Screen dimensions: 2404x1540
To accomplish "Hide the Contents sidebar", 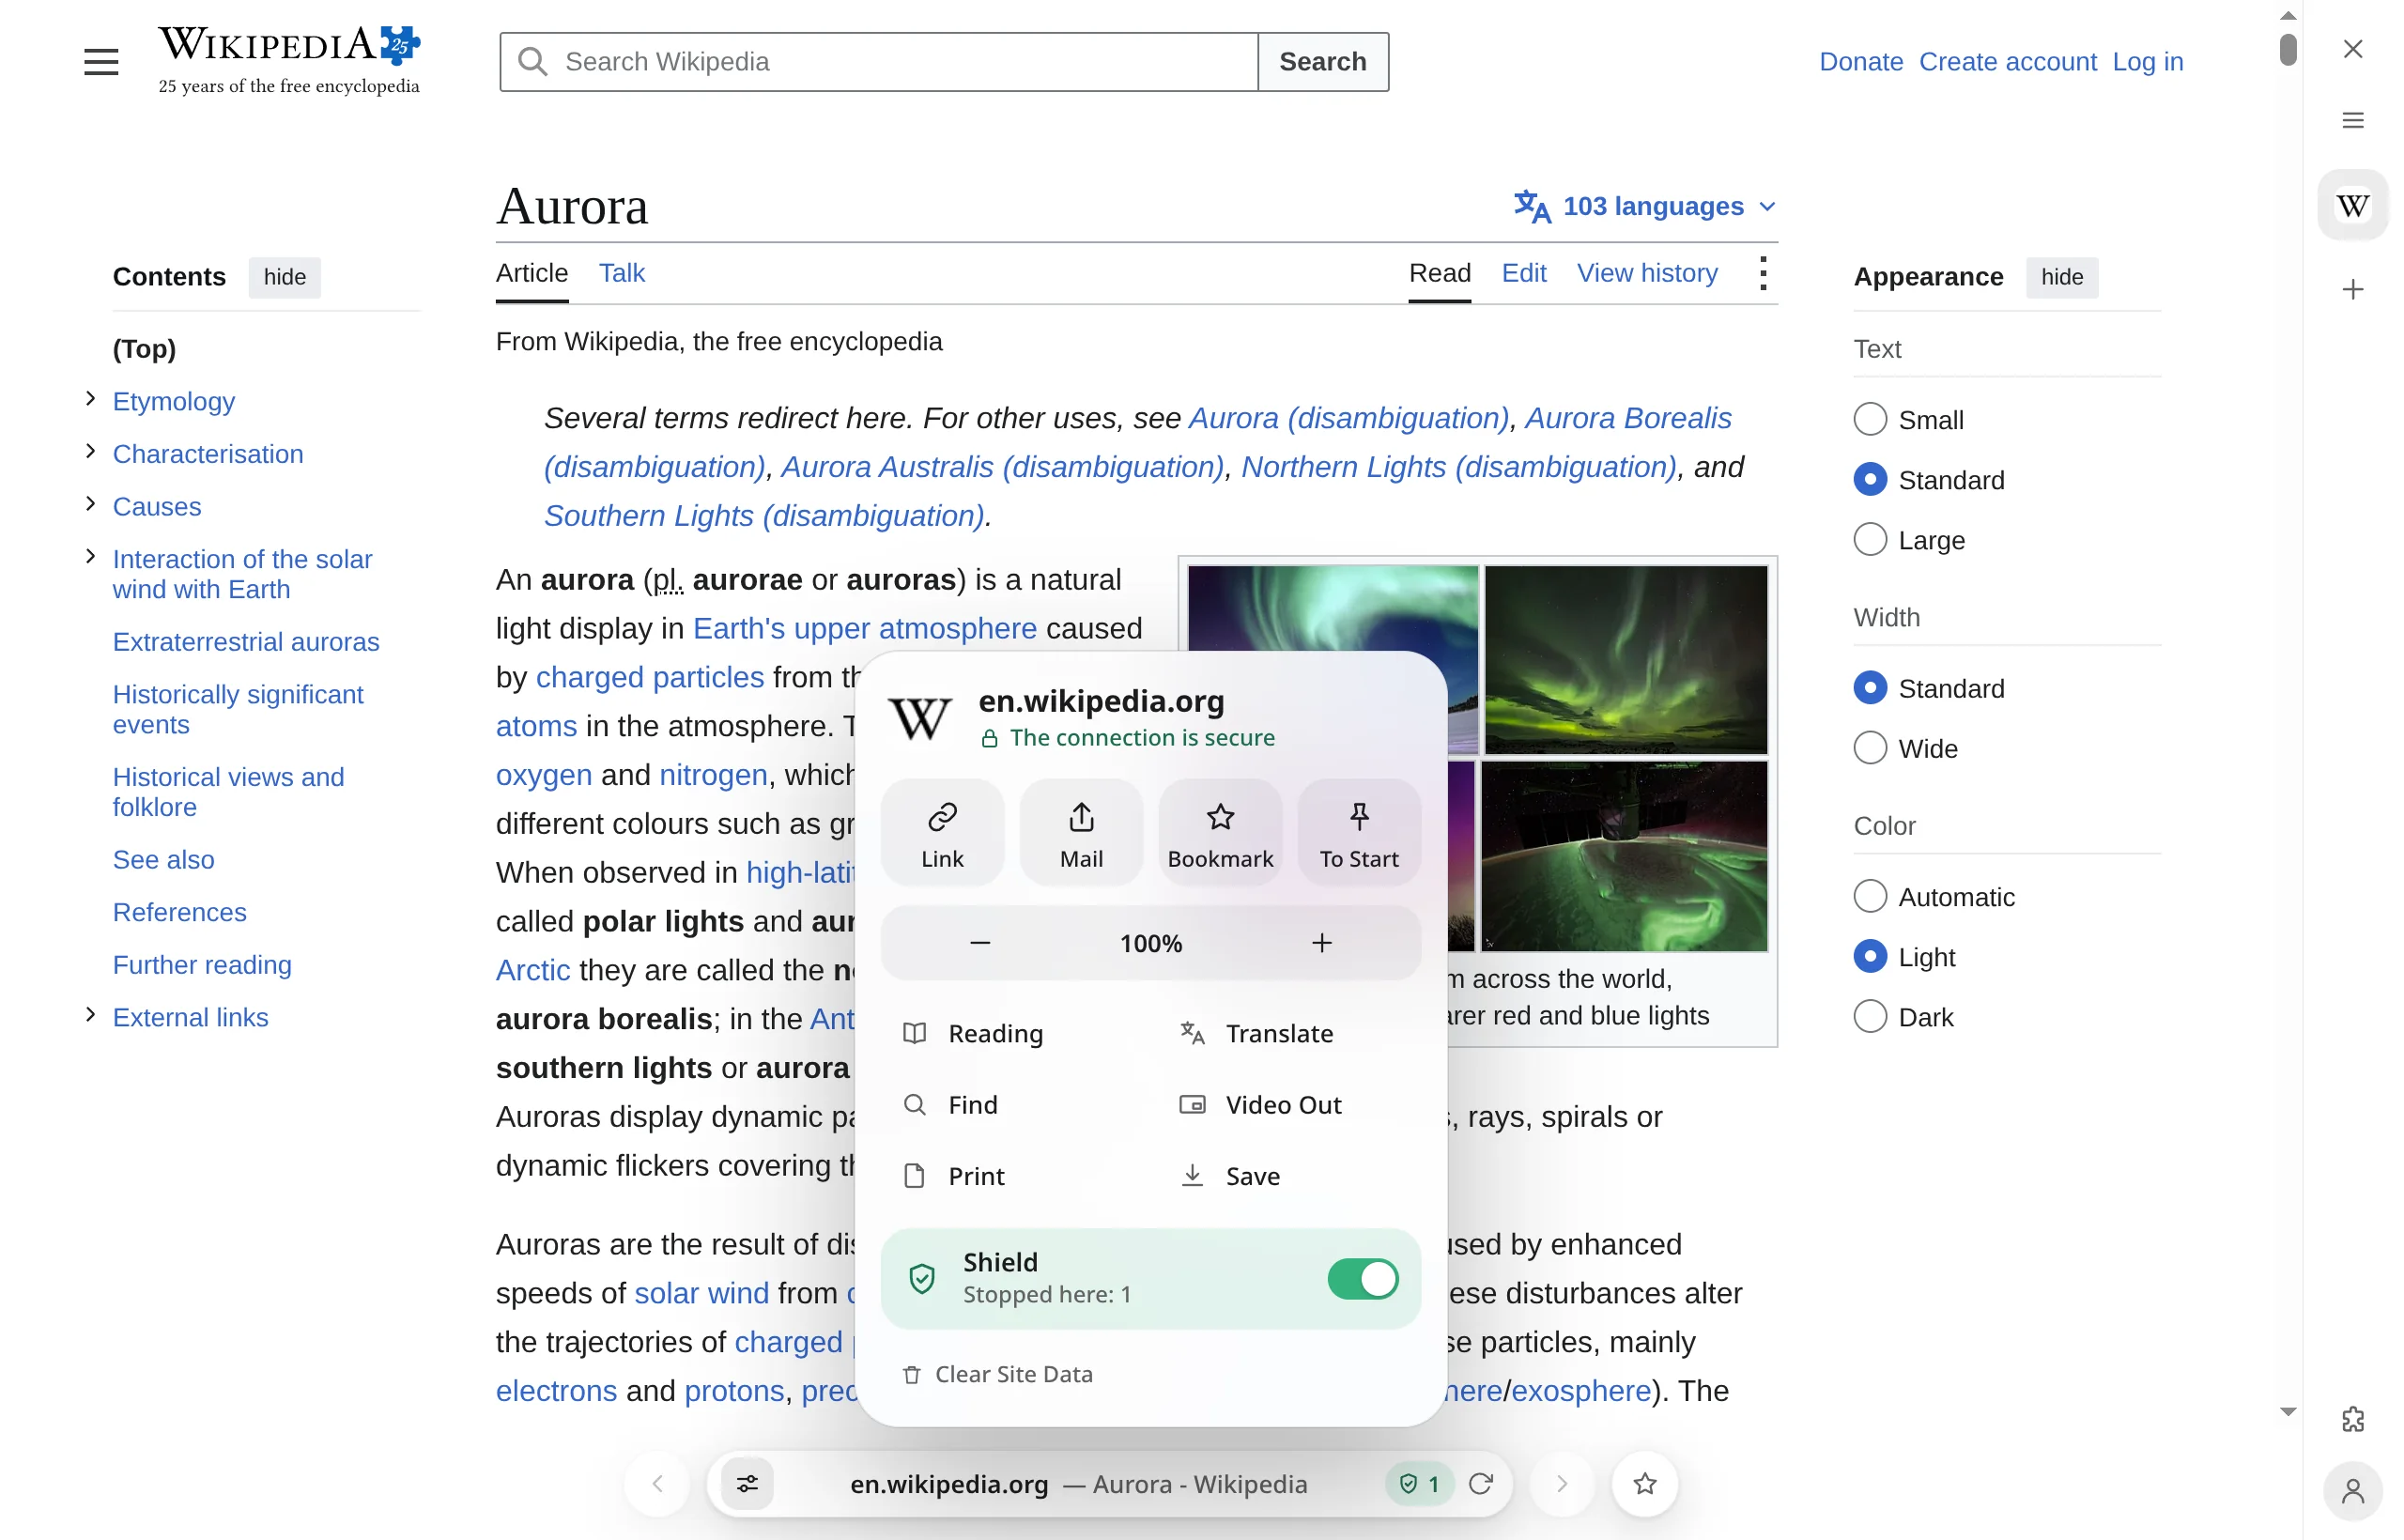I will click(284, 277).
